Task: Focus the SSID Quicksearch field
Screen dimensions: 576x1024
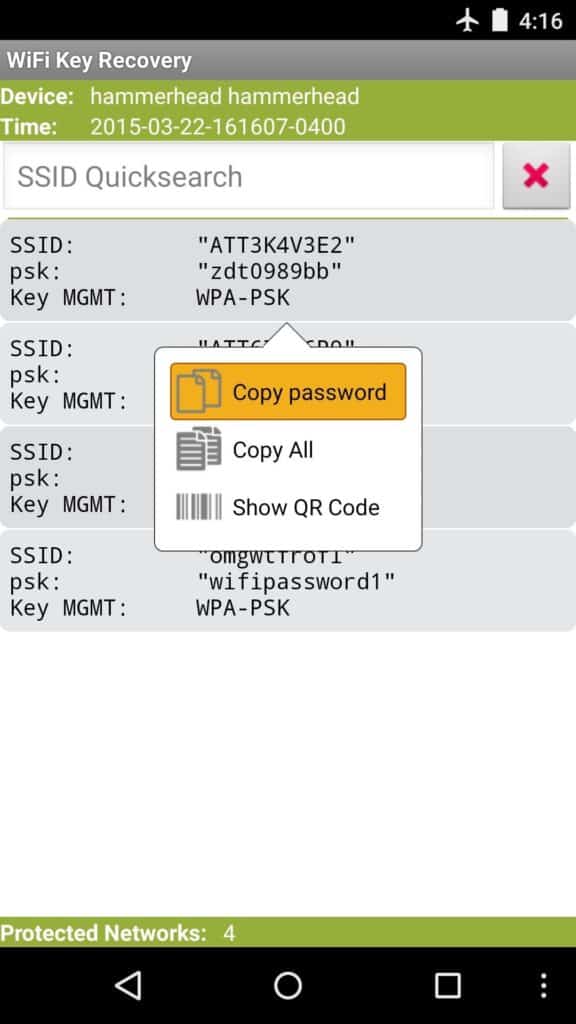Action: [x=249, y=176]
